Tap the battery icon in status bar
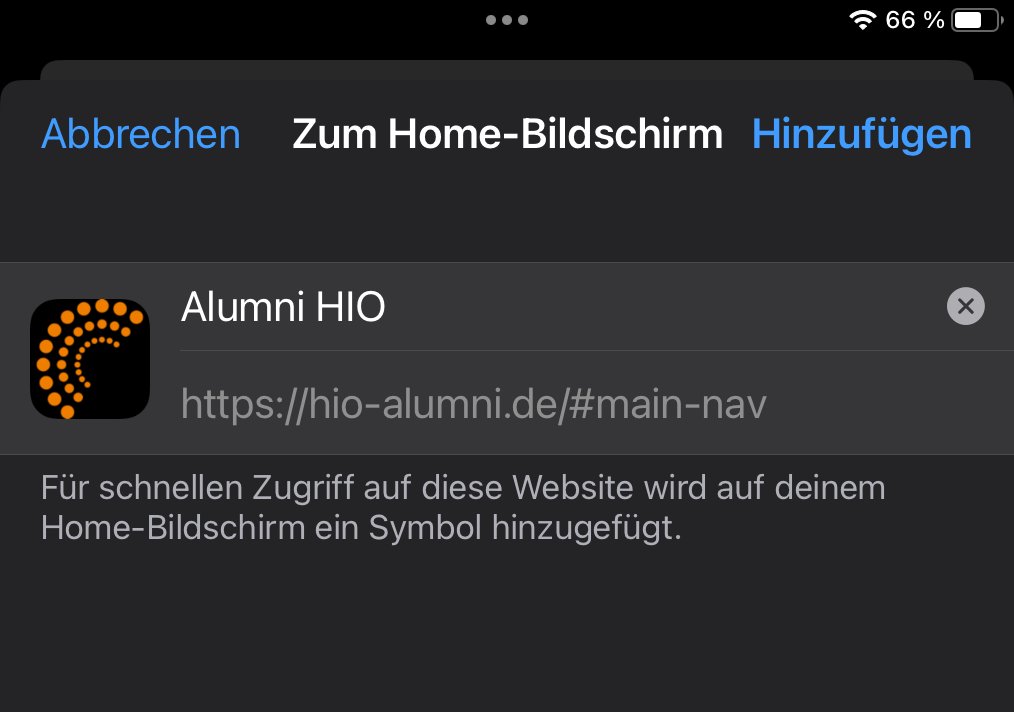 977,20
